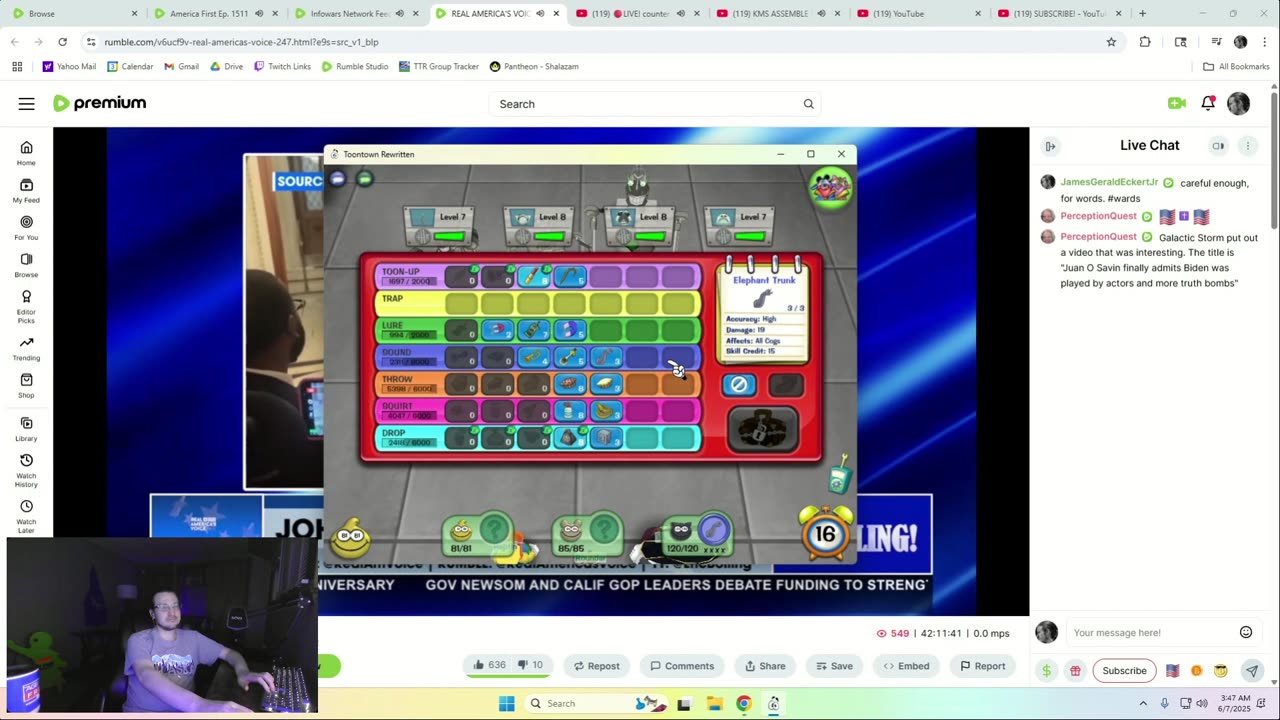This screenshot has width=1280, height=720.
Task: Click the toon panel showing 85/85 laff
Action: click(x=589, y=537)
